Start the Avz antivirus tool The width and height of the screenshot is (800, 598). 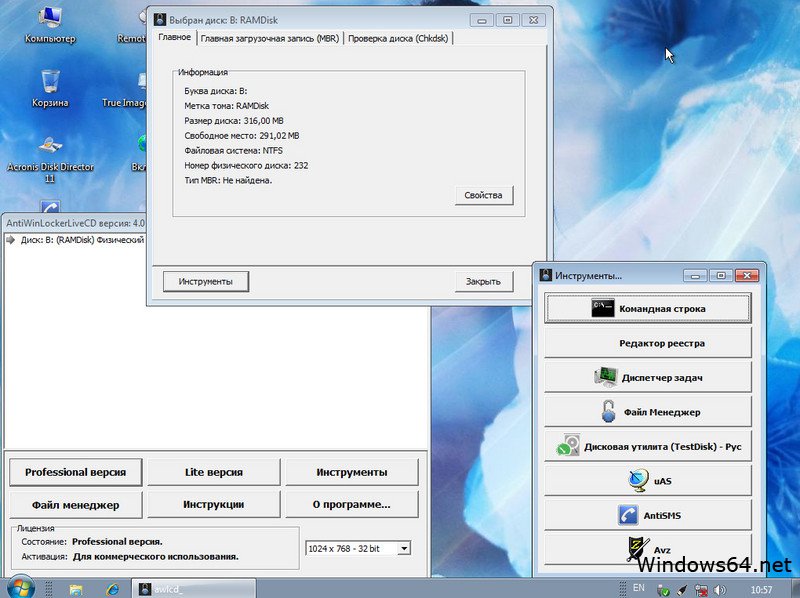click(x=647, y=549)
